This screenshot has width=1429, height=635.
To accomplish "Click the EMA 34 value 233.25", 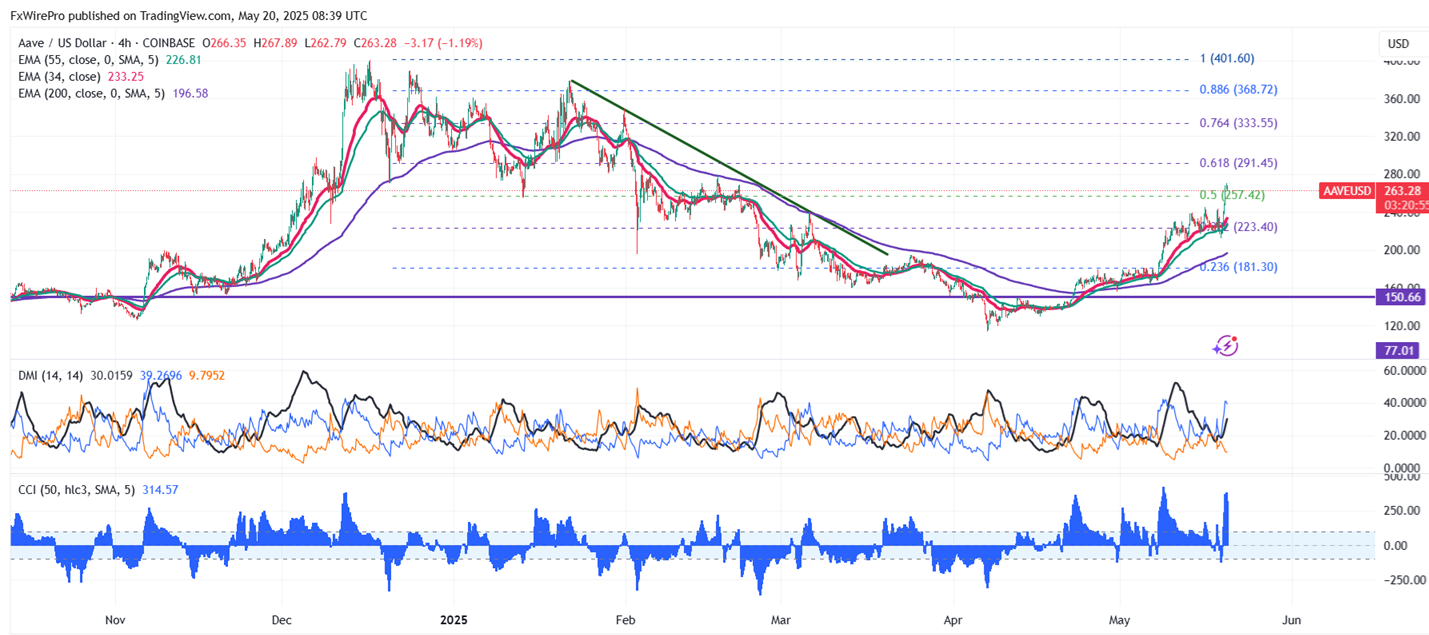I will click(128, 76).
